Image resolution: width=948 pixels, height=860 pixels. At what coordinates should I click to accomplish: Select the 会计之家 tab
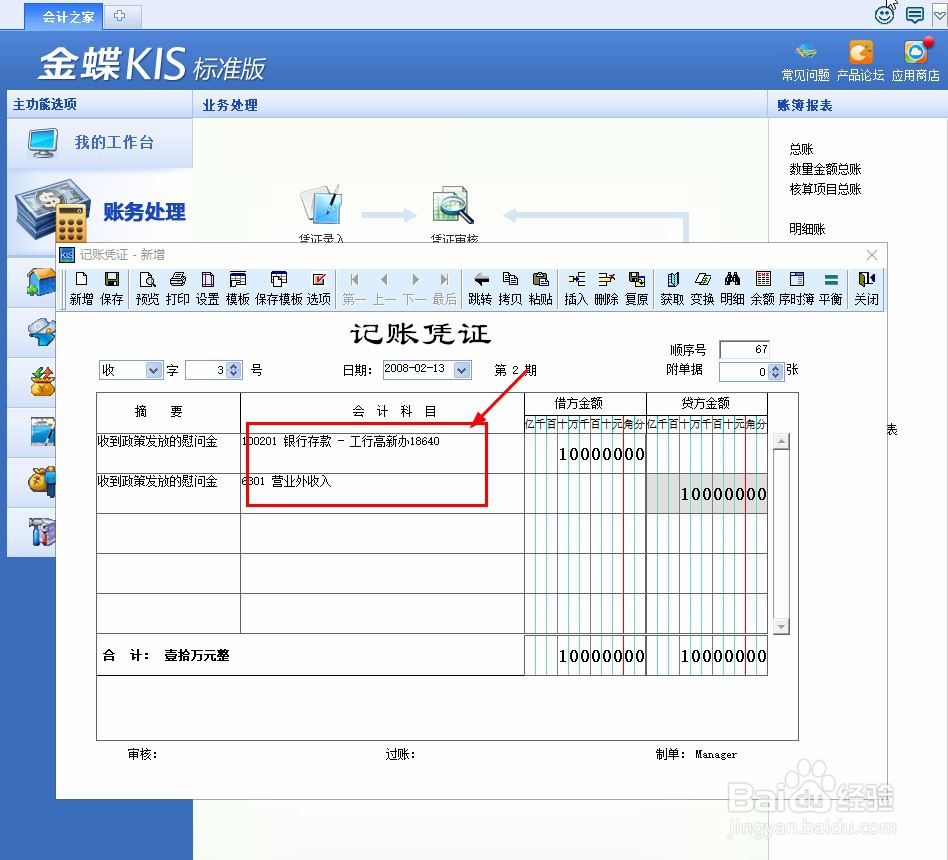point(64,16)
